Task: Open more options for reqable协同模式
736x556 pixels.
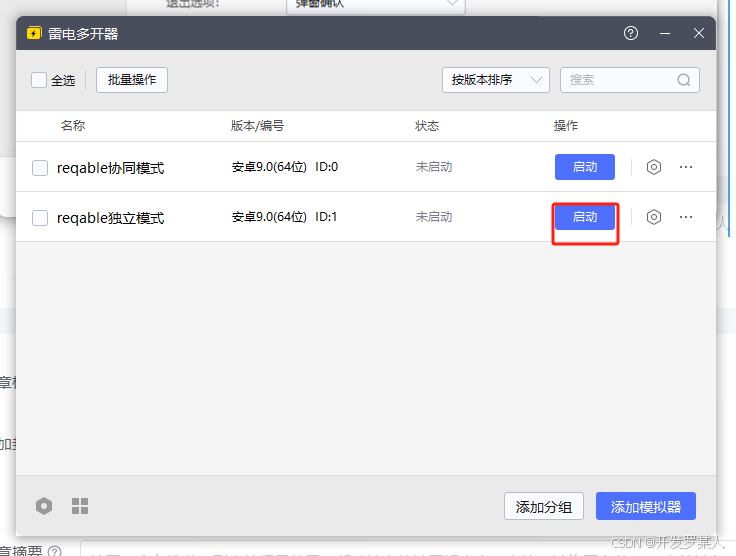Action: [x=686, y=167]
